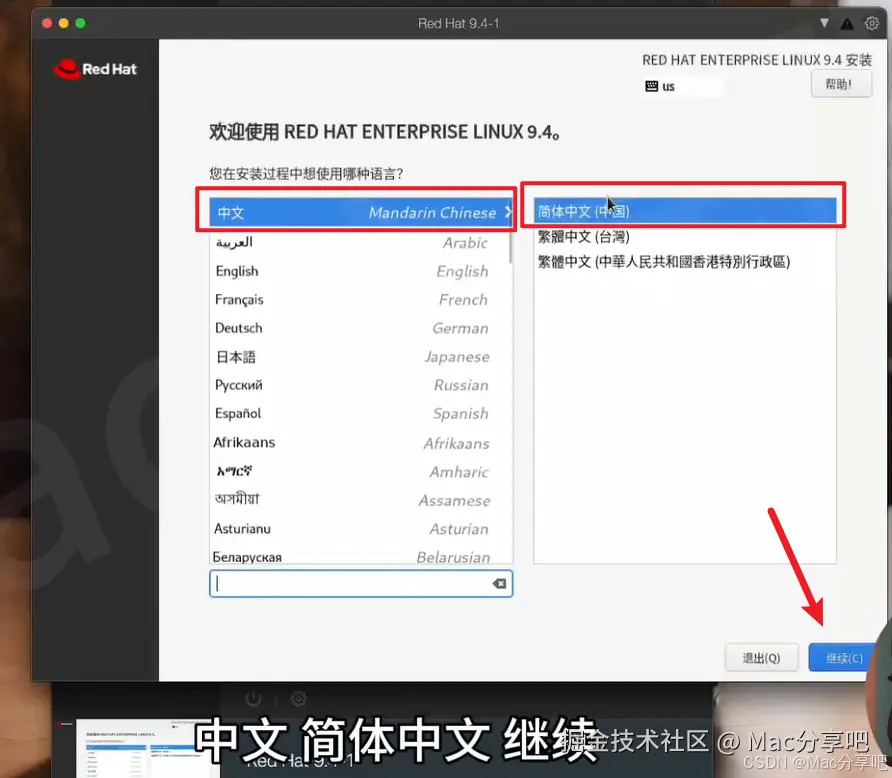Image resolution: width=892 pixels, height=778 pixels.
Task: Select Español from the language list
Action: point(300,413)
